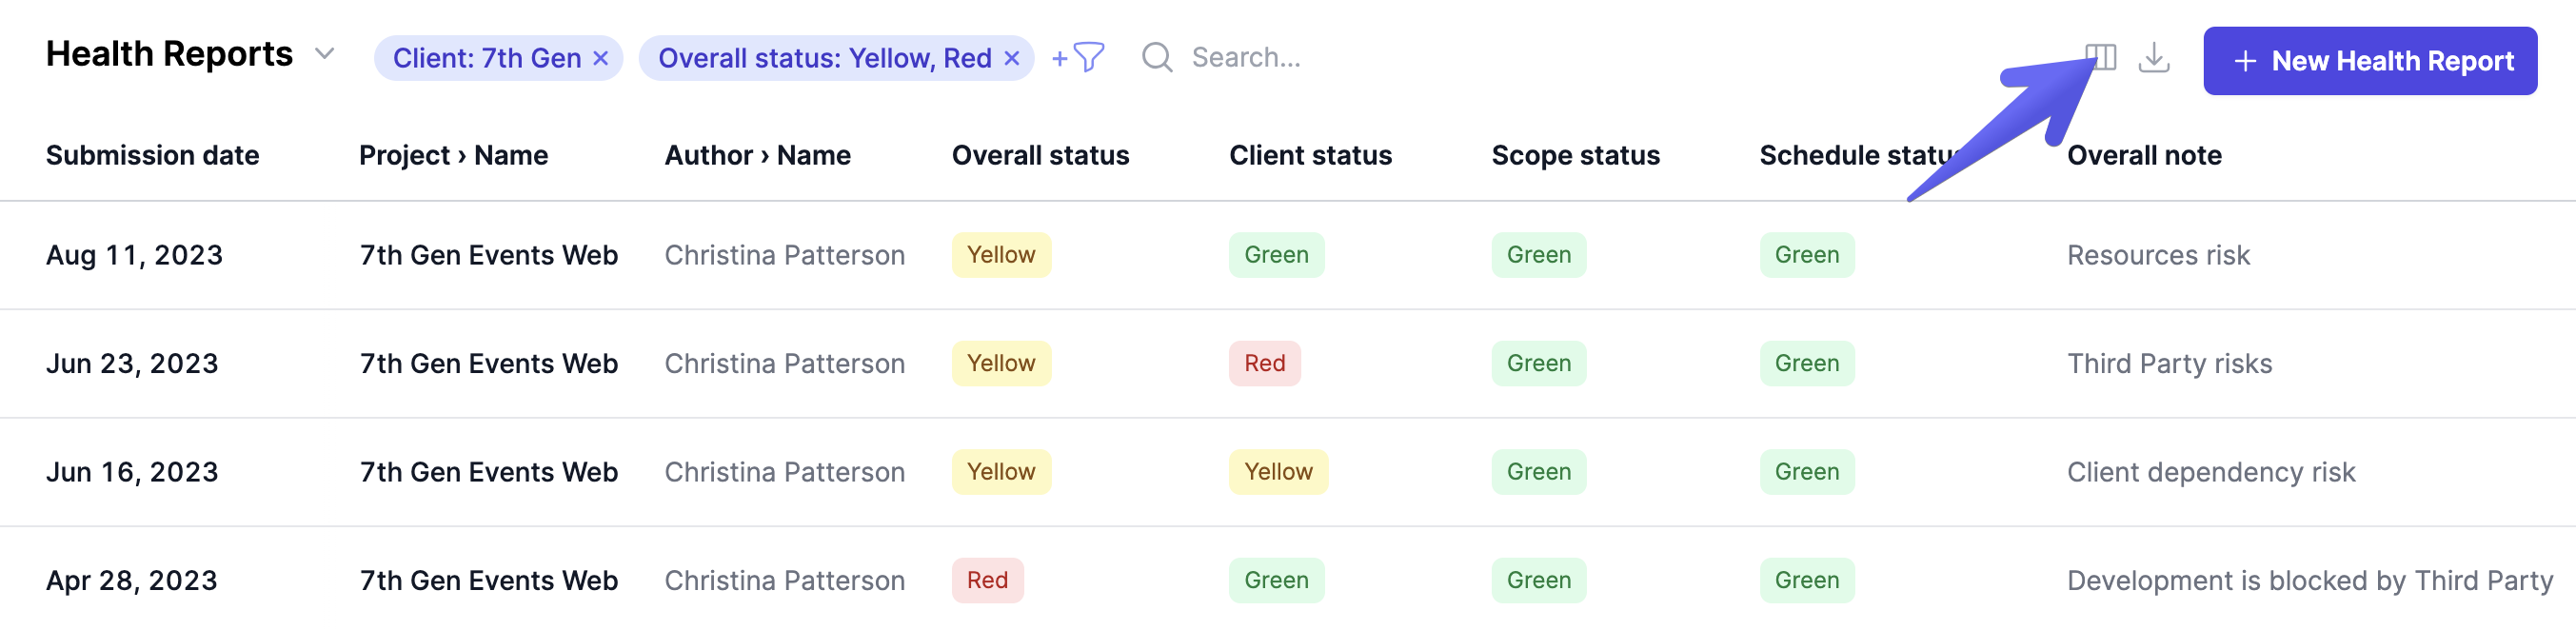Click Green schedule status badge for Aug 11

1807,255
